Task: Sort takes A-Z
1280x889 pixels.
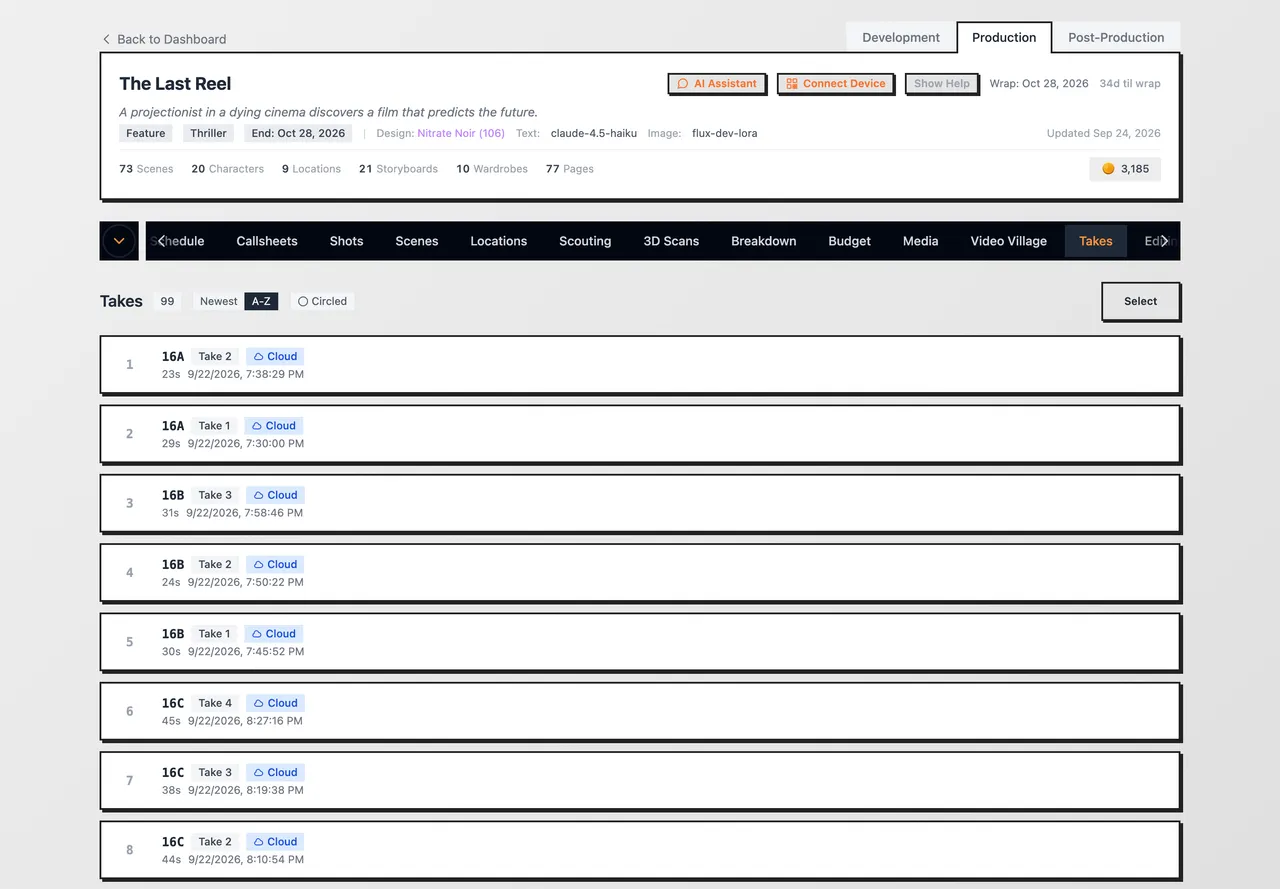Action: (x=261, y=301)
